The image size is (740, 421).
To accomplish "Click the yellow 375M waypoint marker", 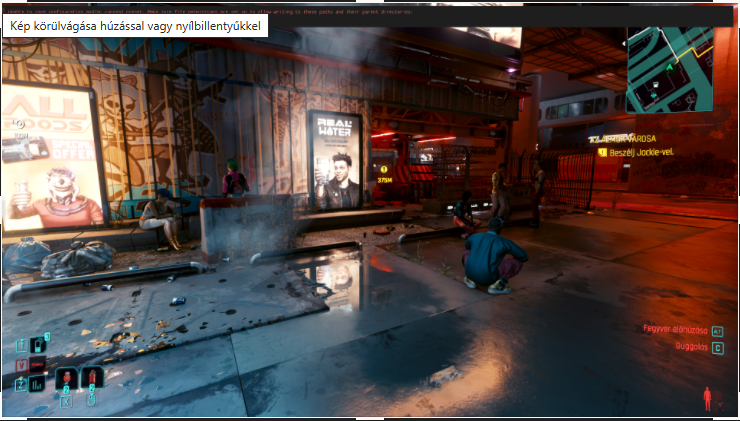I will (384, 174).
